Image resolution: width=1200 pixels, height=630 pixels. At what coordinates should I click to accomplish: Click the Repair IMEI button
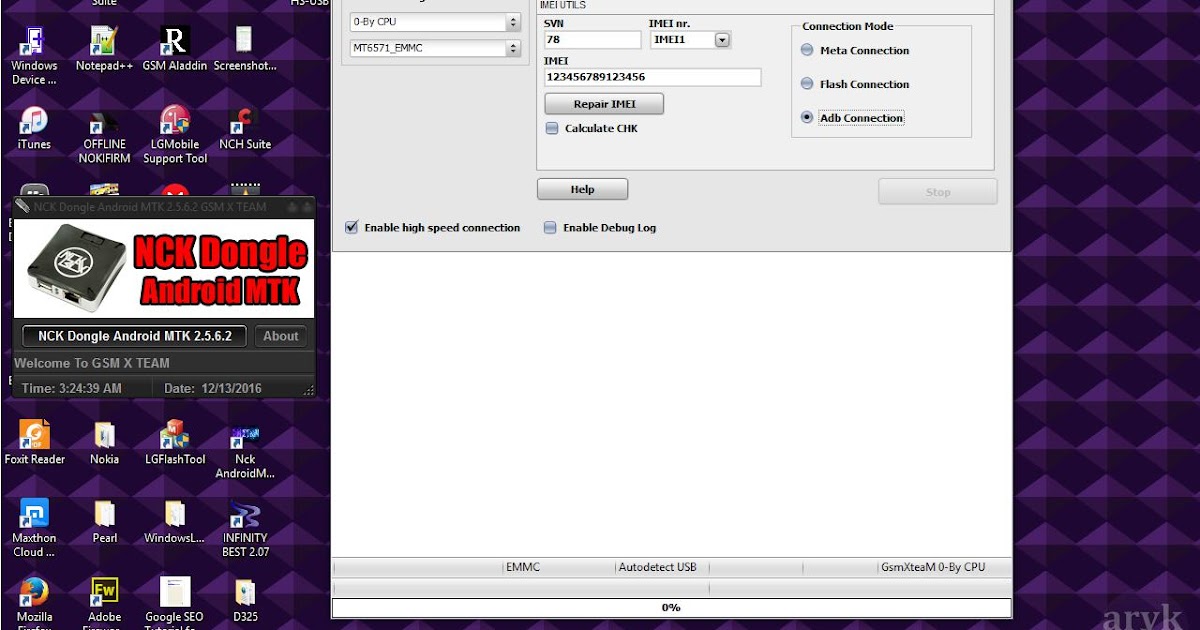tap(603, 103)
